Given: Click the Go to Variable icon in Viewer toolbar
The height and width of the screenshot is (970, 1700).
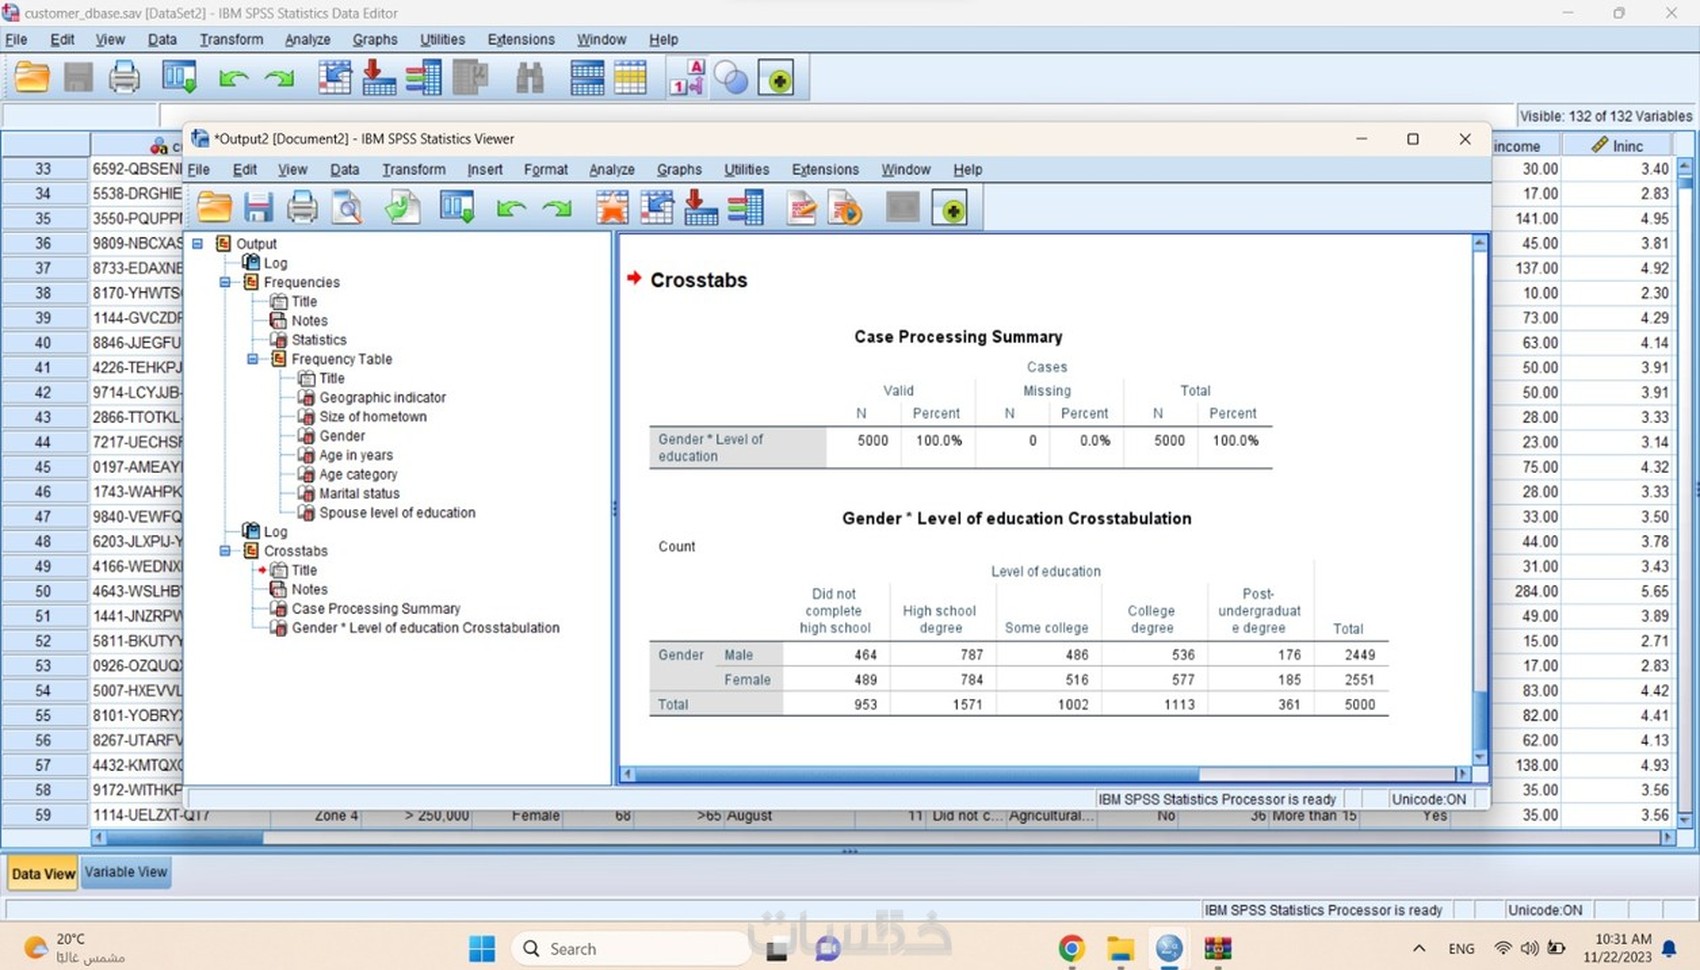Looking at the screenshot, I should click(x=701, y=208).
